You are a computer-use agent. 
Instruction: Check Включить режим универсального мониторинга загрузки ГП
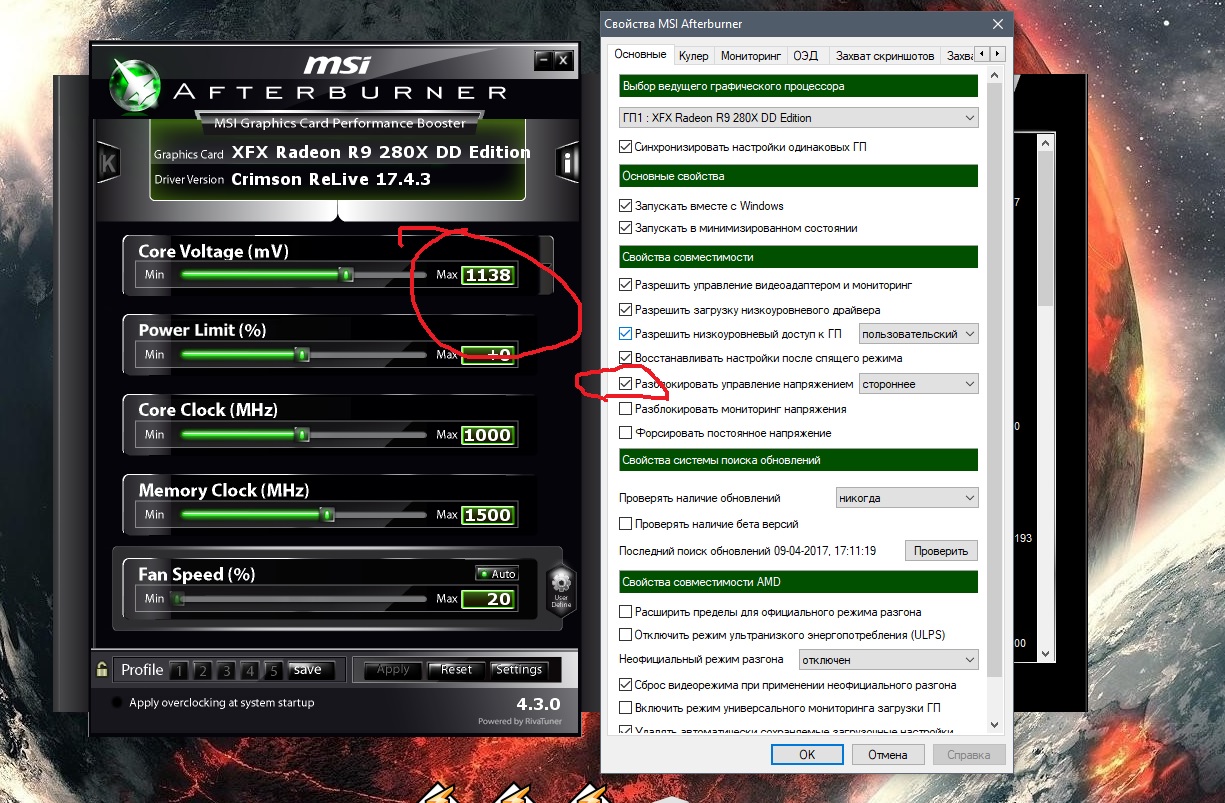(x=626, y=708)
